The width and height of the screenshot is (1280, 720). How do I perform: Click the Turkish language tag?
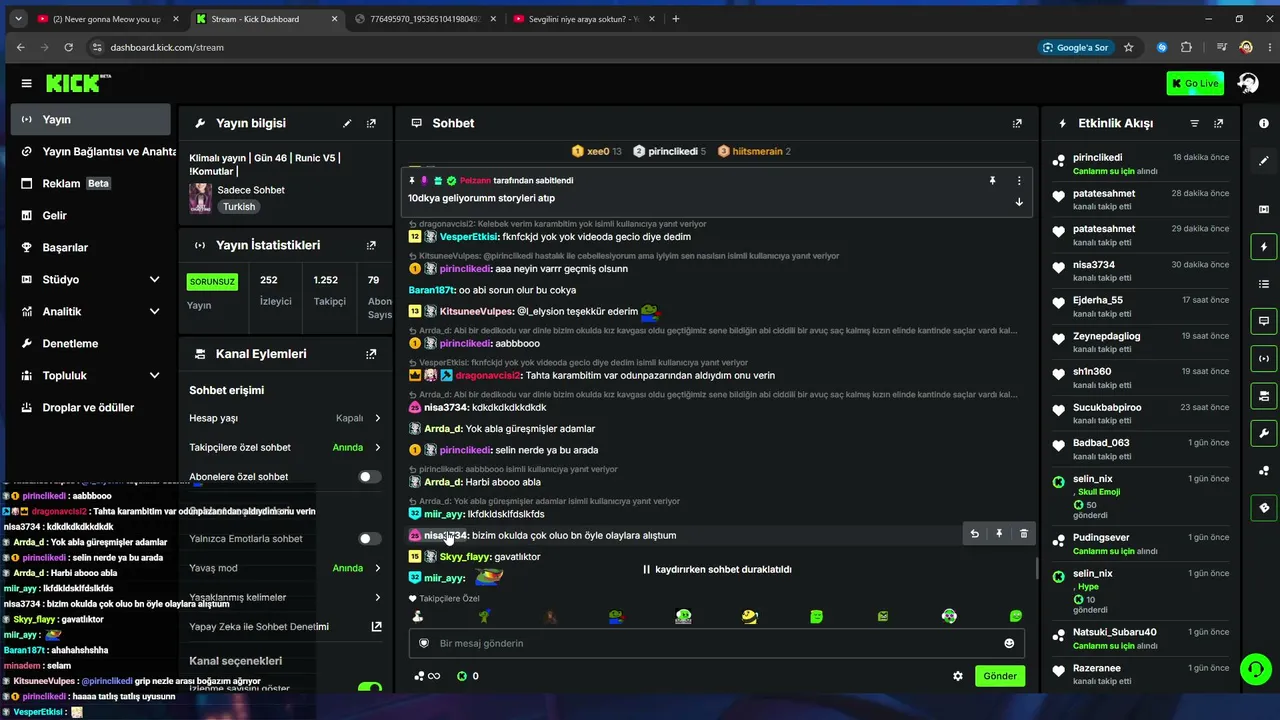(239, 206)
